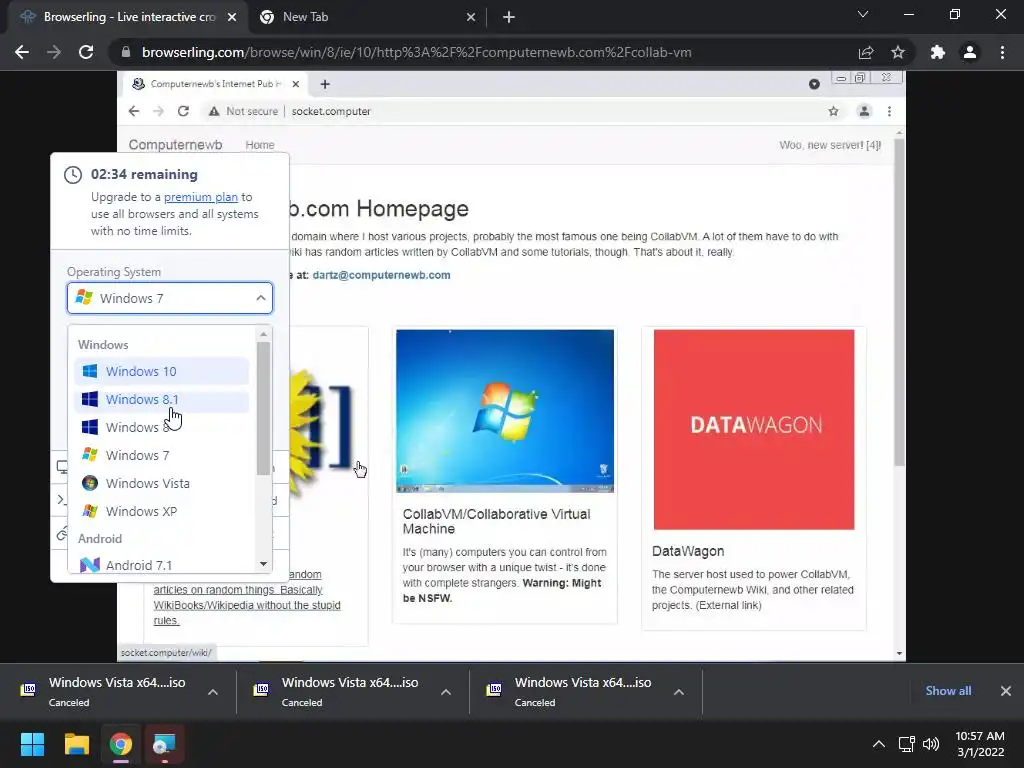
Task: Reload the inner socket.computer page
Action: tap(184, 111)
